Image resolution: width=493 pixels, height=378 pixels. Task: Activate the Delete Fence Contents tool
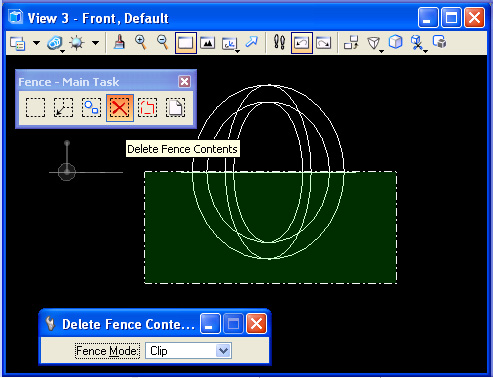pos(120,108)
